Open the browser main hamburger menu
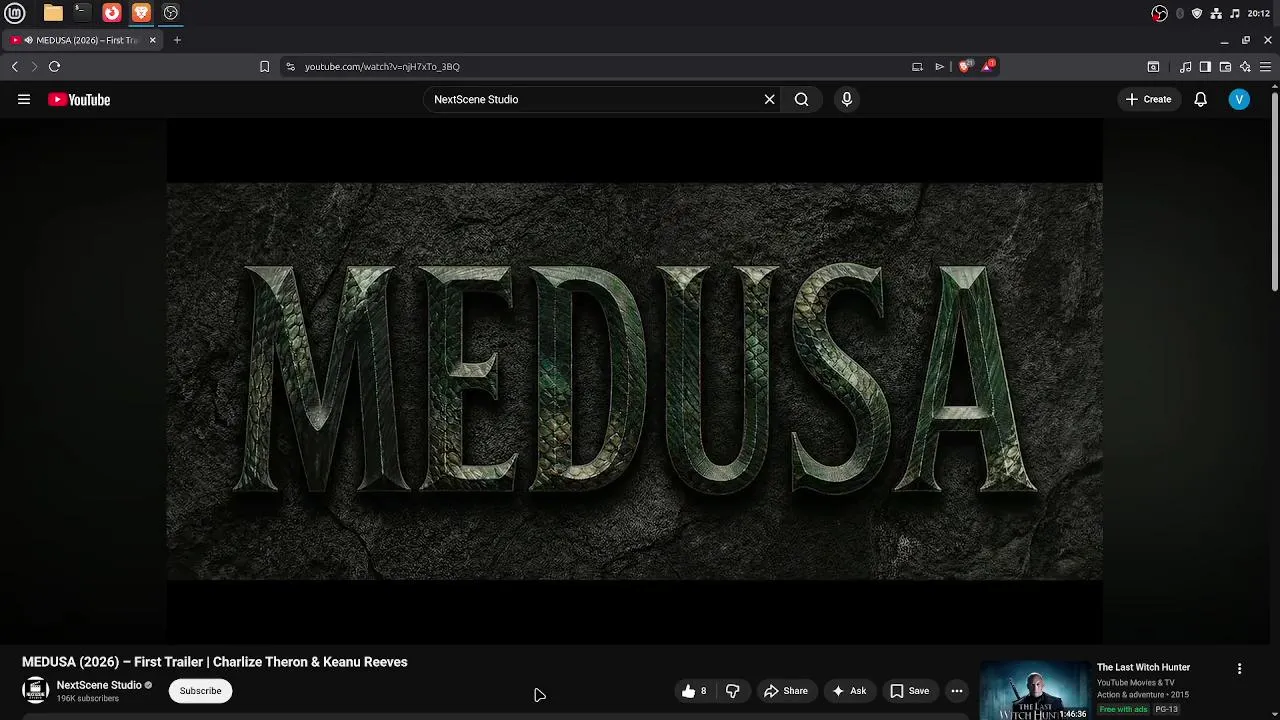The height and width of the screenshot is (720, 1280). click(1265, 66)
